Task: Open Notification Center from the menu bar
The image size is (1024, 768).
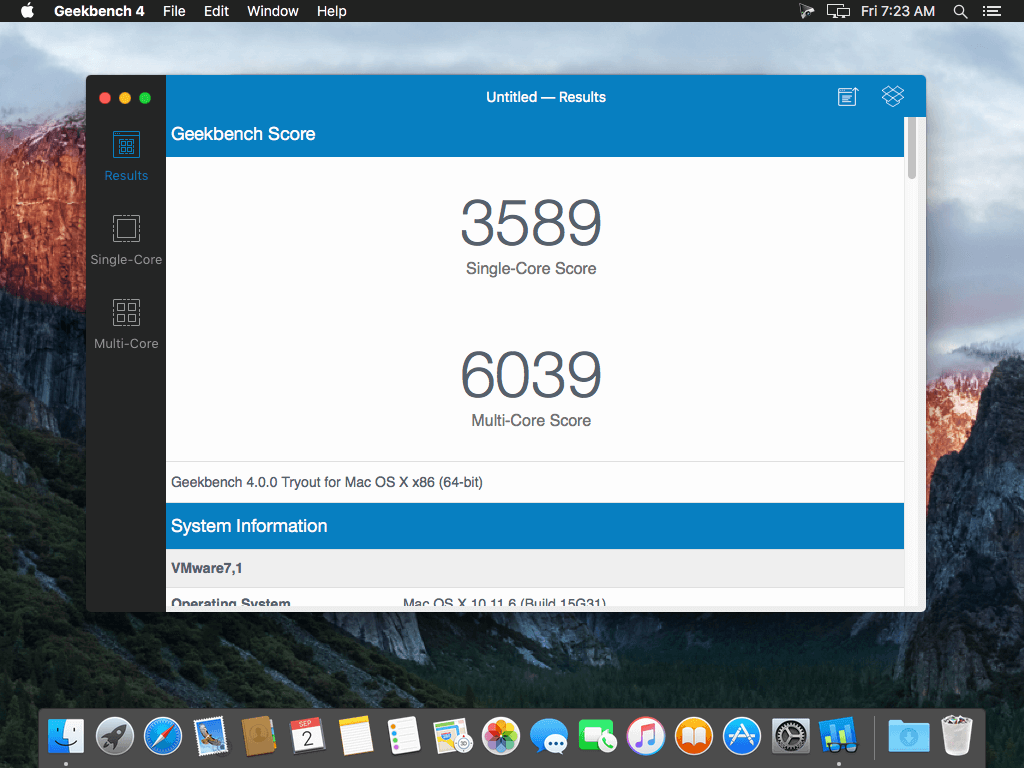Action: pos(991,11)
